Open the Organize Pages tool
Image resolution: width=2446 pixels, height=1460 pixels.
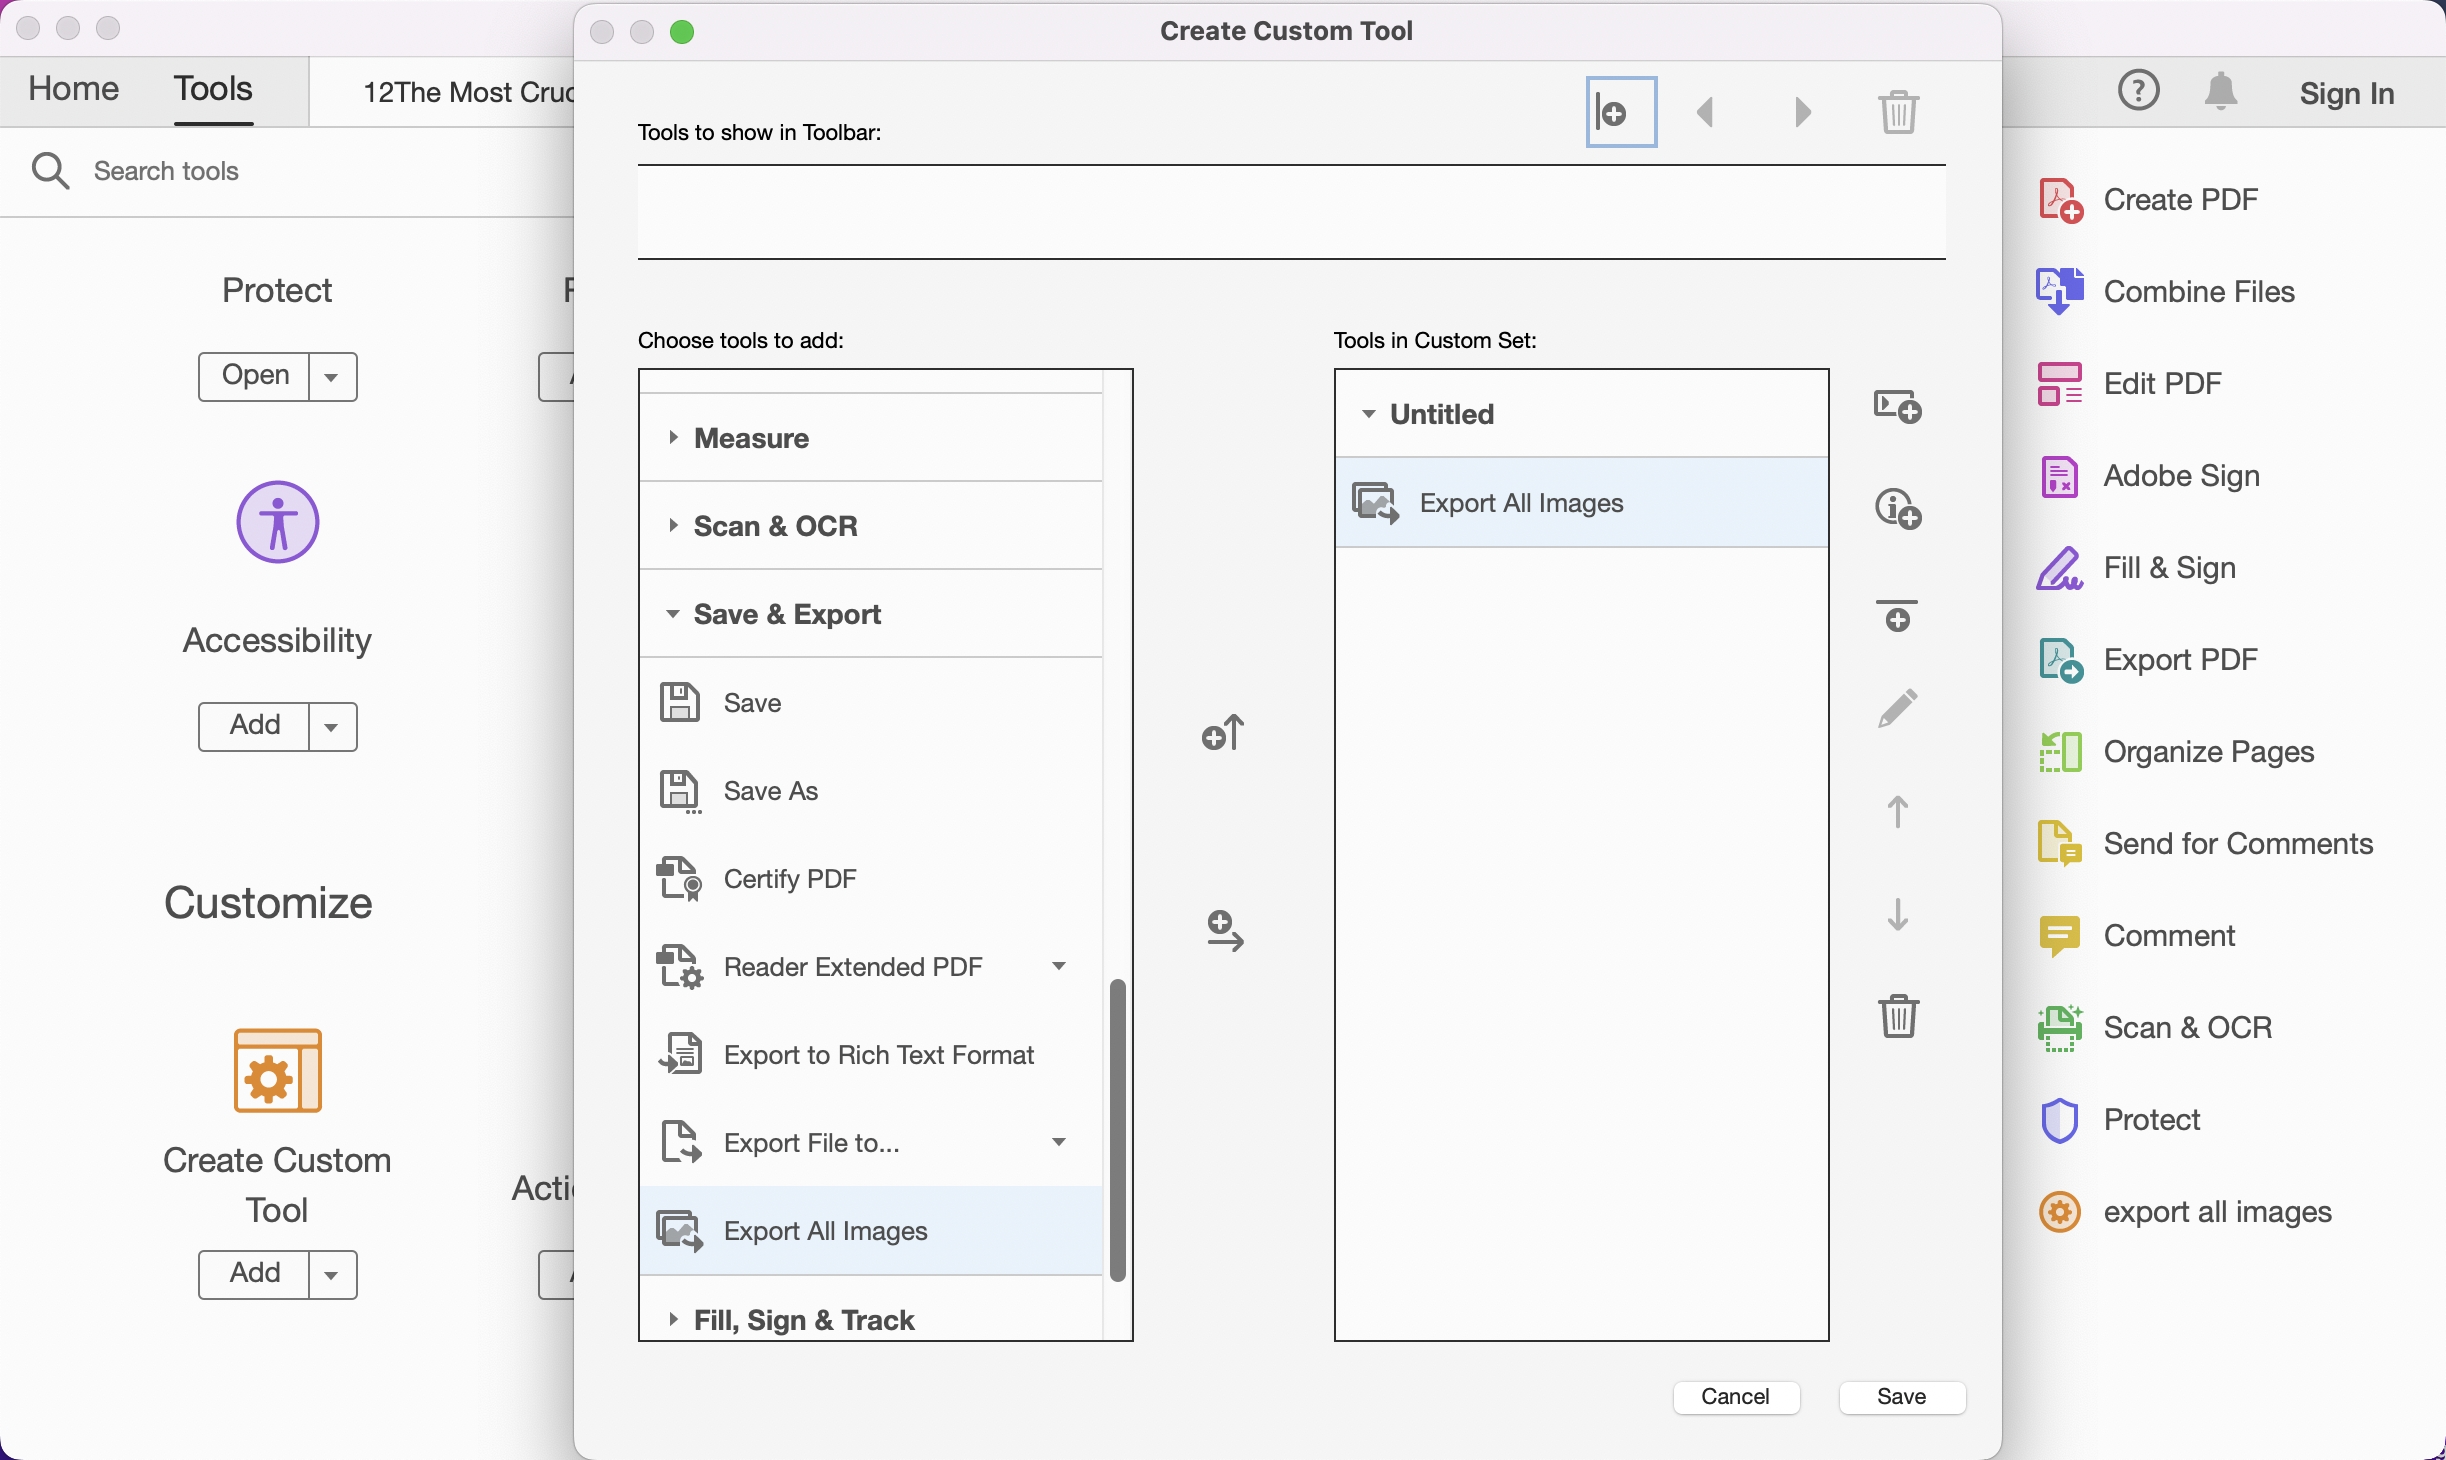coord(2208,752)
